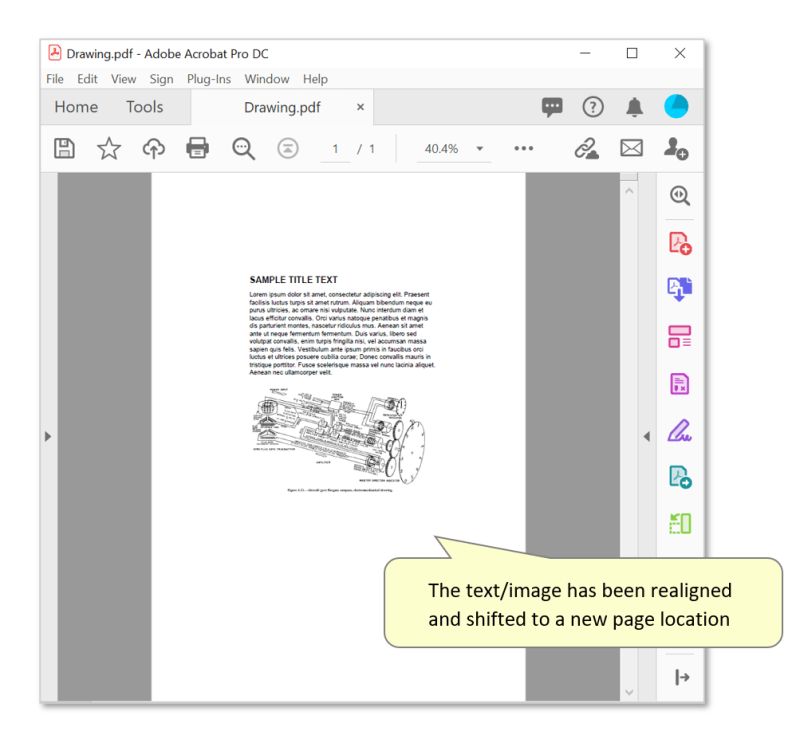The image size is (800, 747).
Task: Open the Plug-Ins menu
Action: [x=208, y=78]
